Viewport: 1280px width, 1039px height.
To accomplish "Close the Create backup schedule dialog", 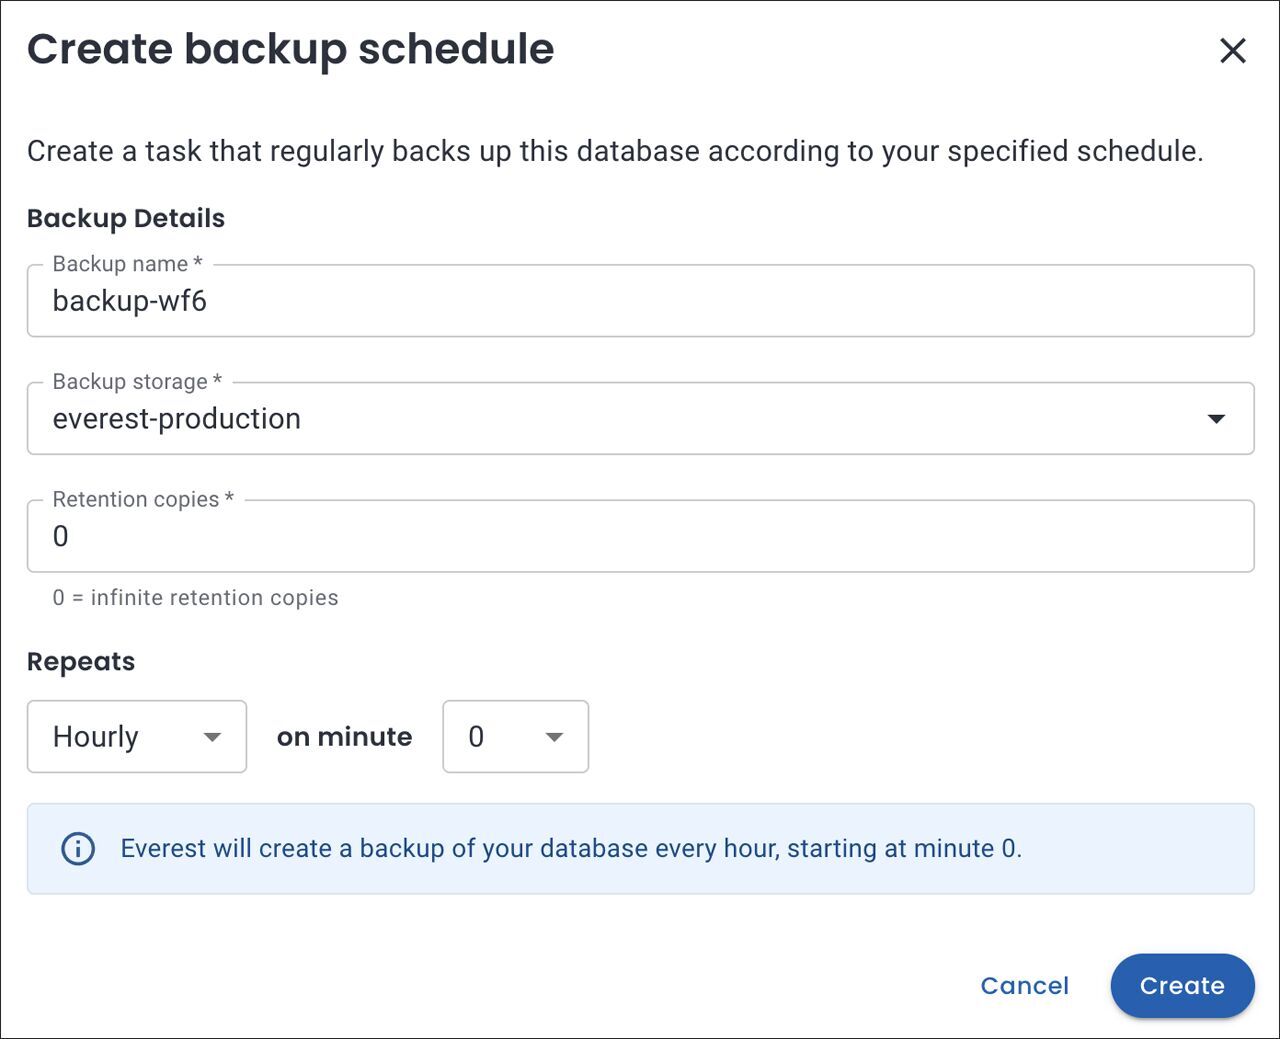I will click(1233, 51).
